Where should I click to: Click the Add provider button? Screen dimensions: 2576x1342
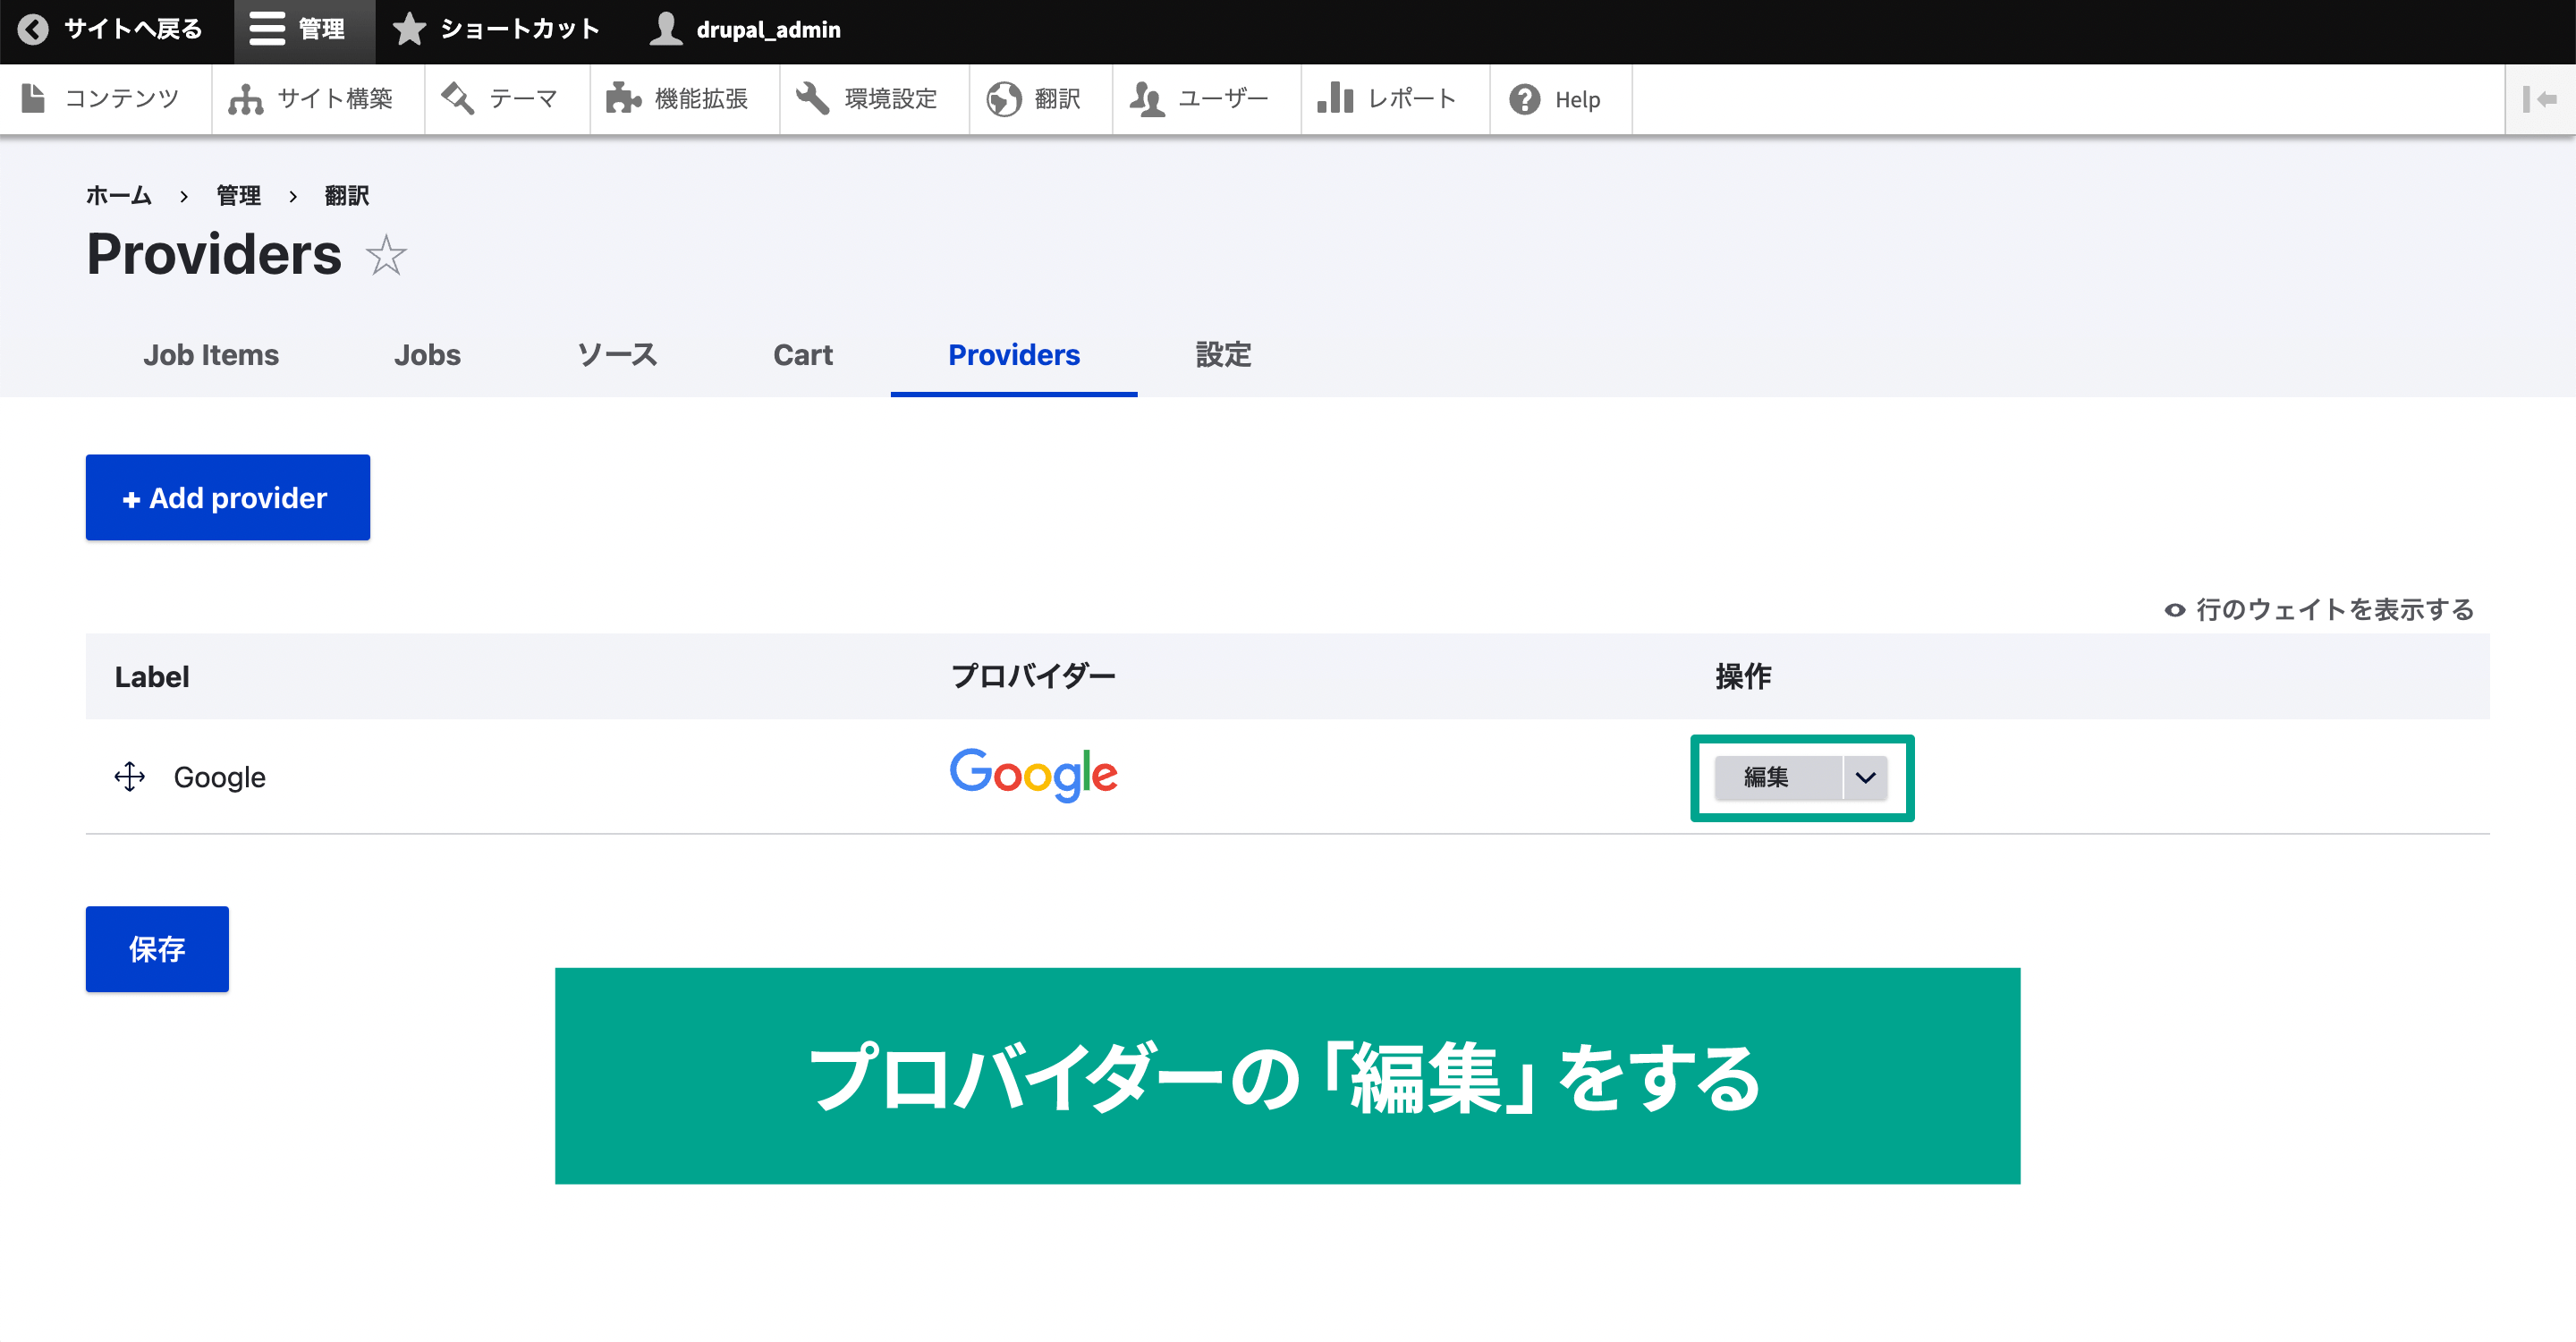(228, 497)
